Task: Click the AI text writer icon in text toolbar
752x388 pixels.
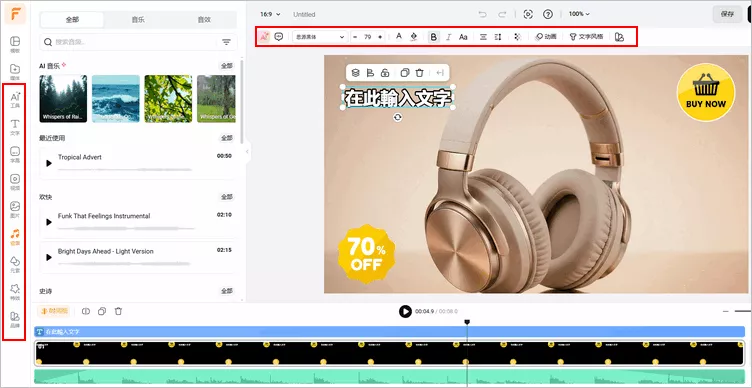Action: (264, 36)
